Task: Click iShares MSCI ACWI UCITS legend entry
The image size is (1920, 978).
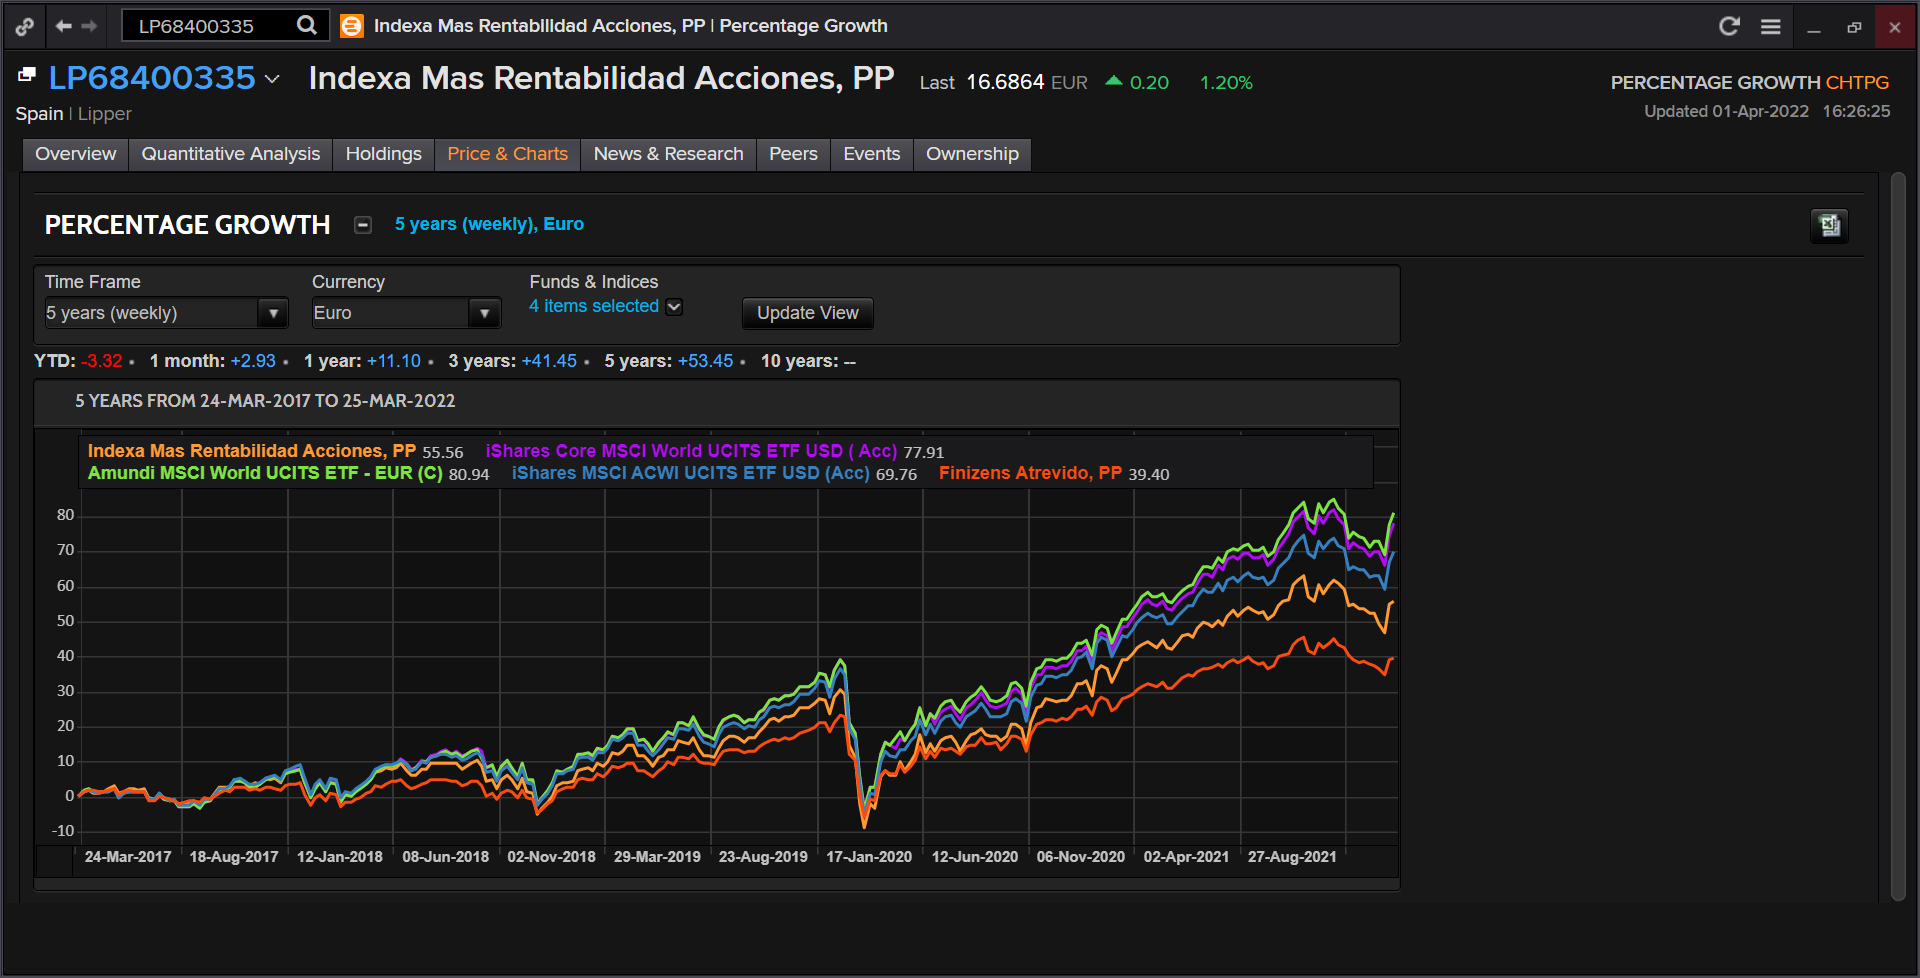Action: (x=691, y=473)
